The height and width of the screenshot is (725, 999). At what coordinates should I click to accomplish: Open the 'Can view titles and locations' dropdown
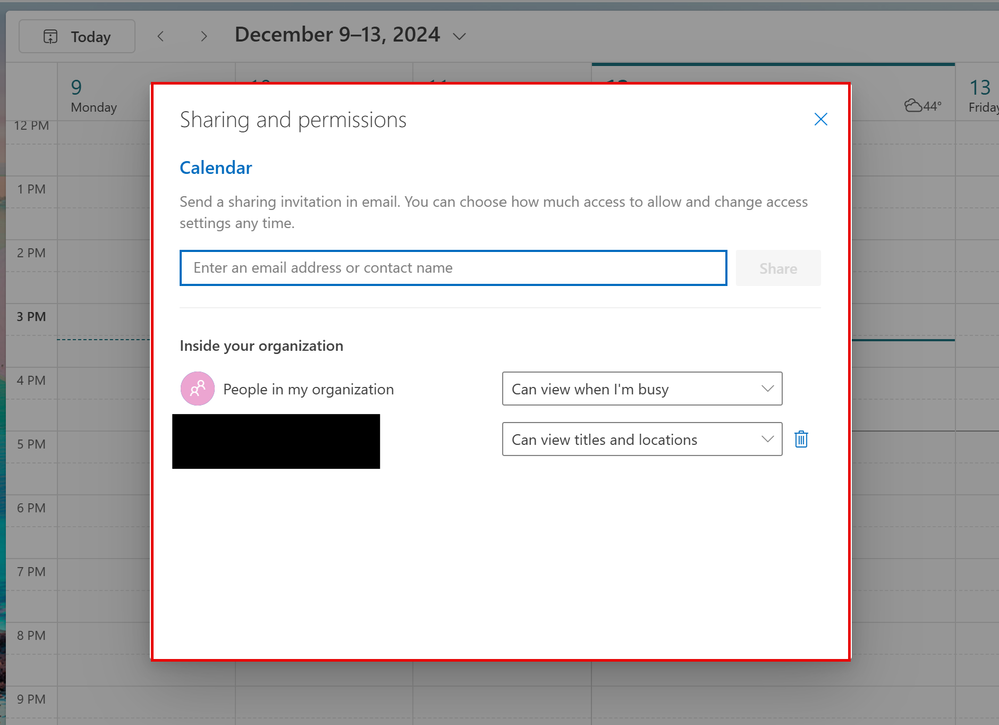642,439
